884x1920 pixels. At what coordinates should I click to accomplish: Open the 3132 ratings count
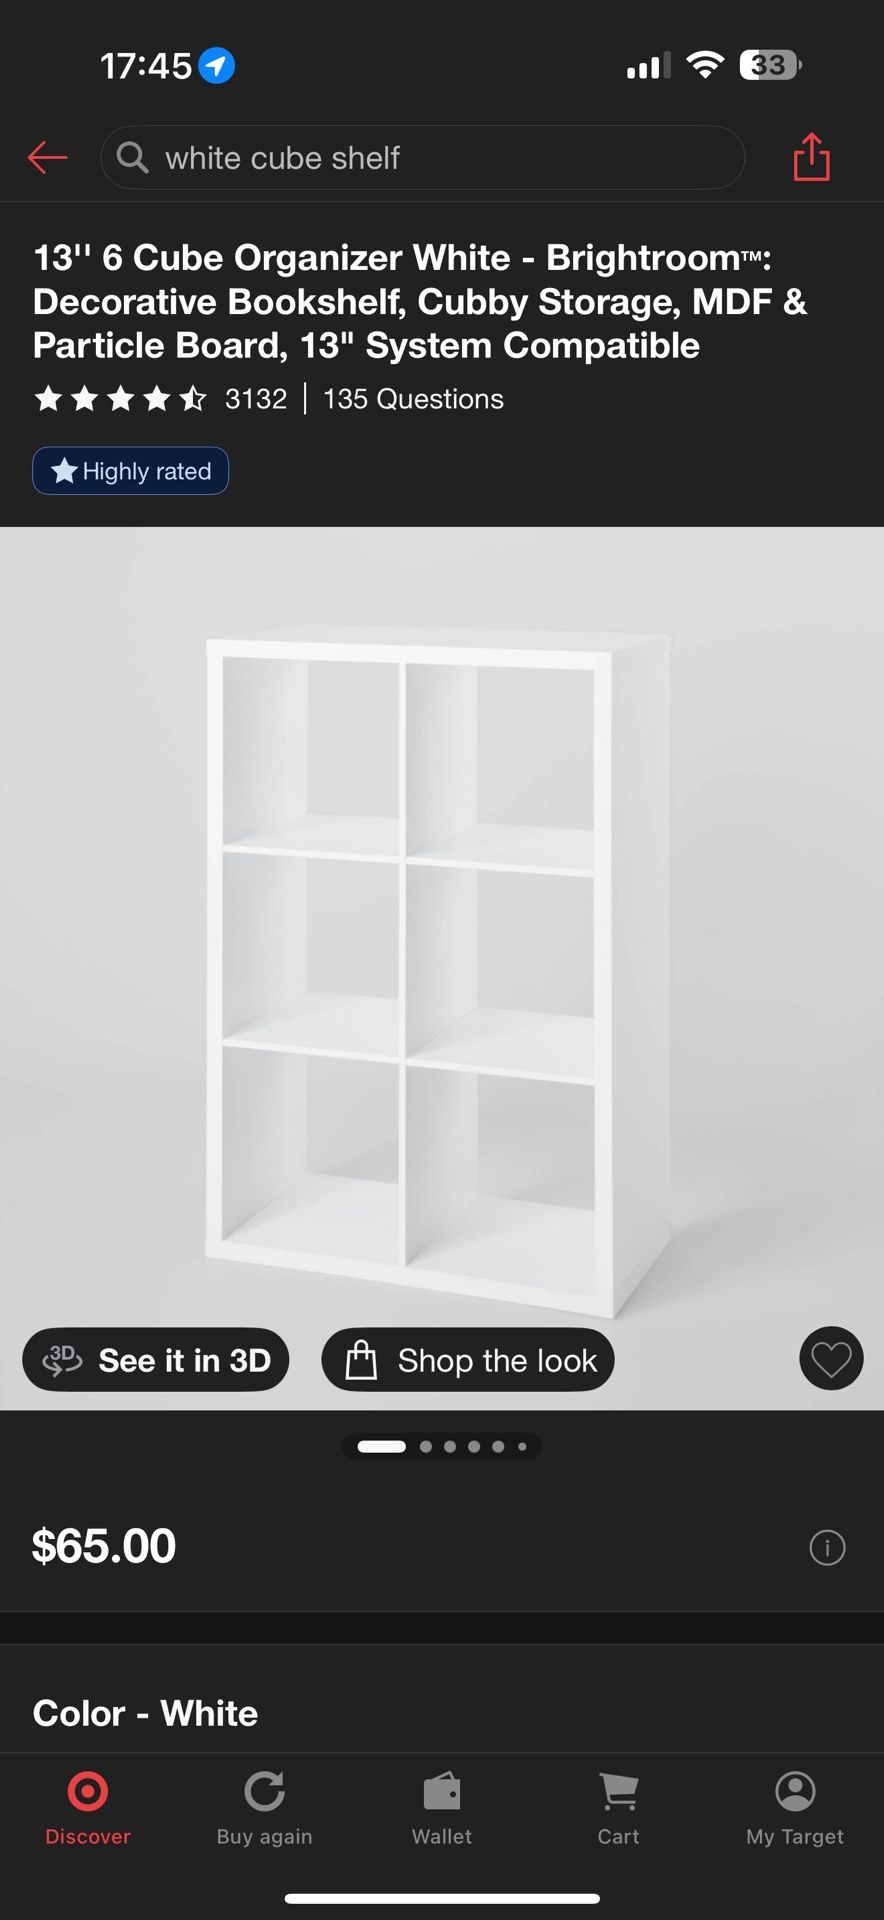point(256,399)
